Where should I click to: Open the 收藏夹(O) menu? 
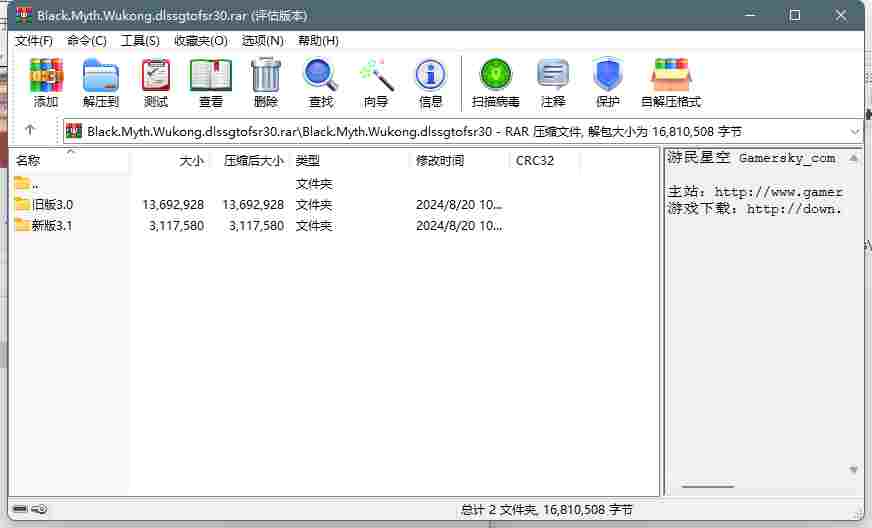point(201,41)
